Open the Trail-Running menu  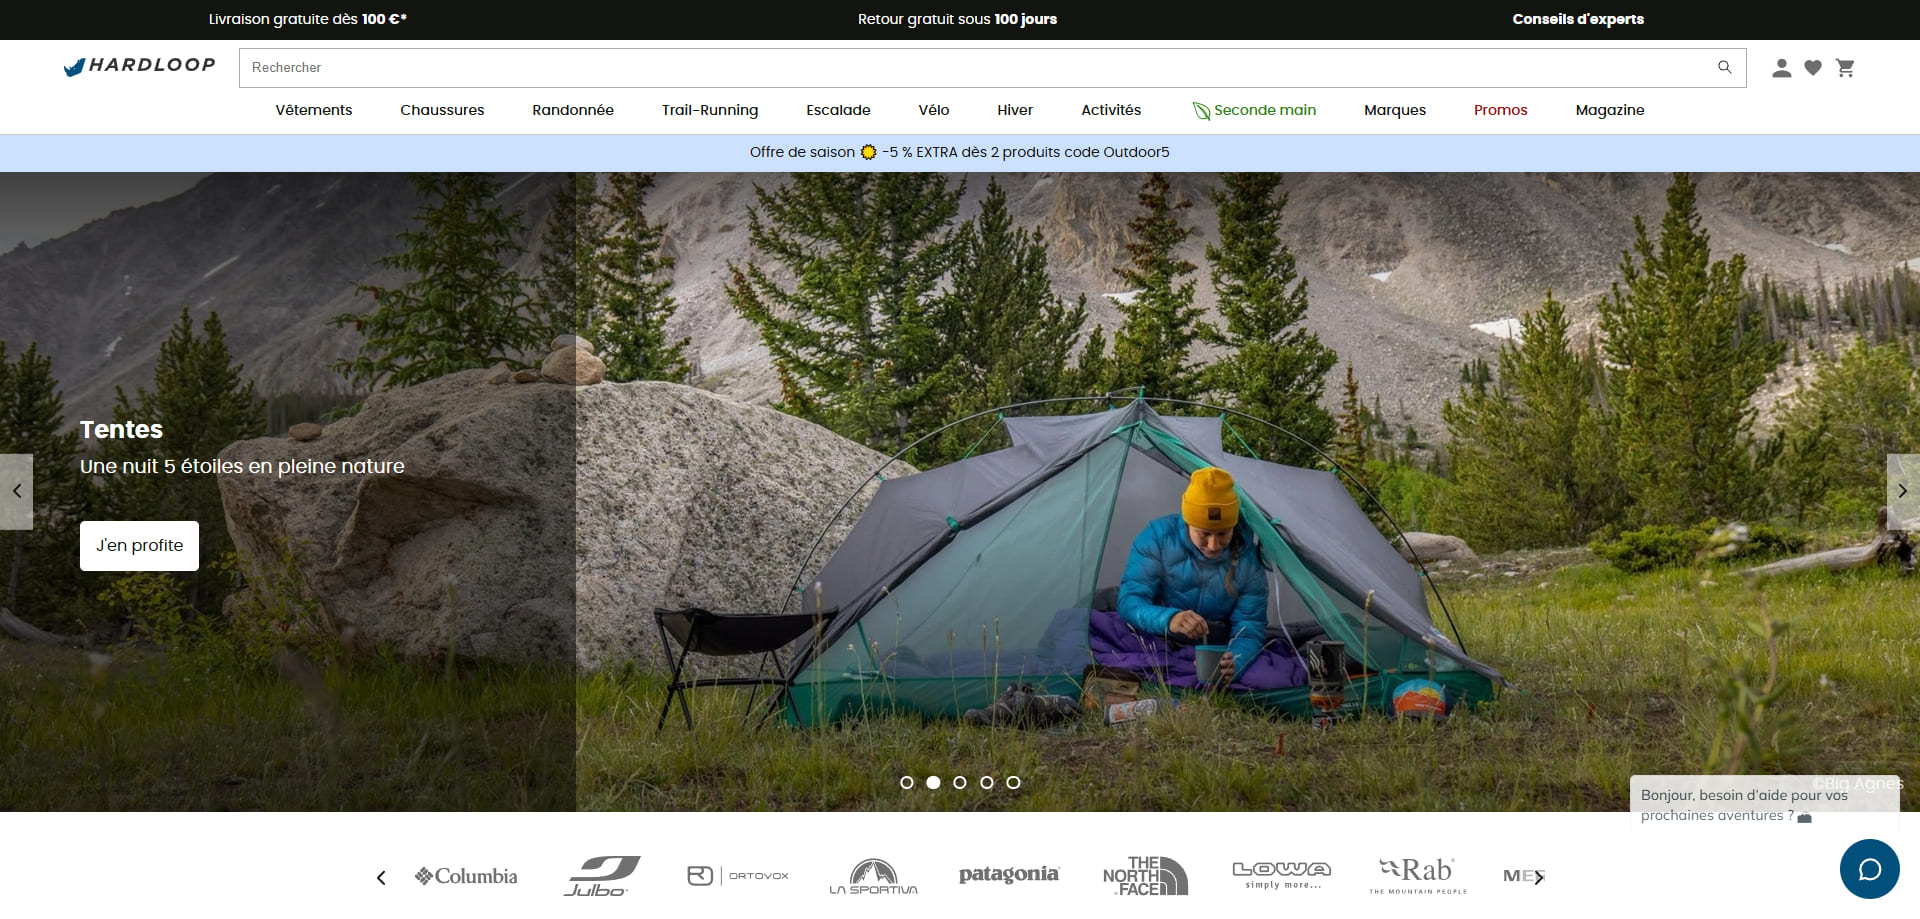coord(710,110)
